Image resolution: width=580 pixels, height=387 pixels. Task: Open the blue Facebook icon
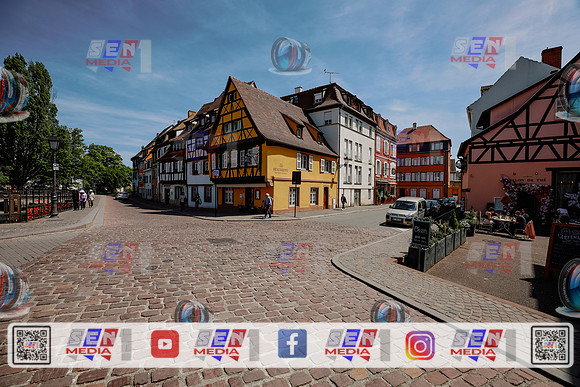click(x=292, y=343)
